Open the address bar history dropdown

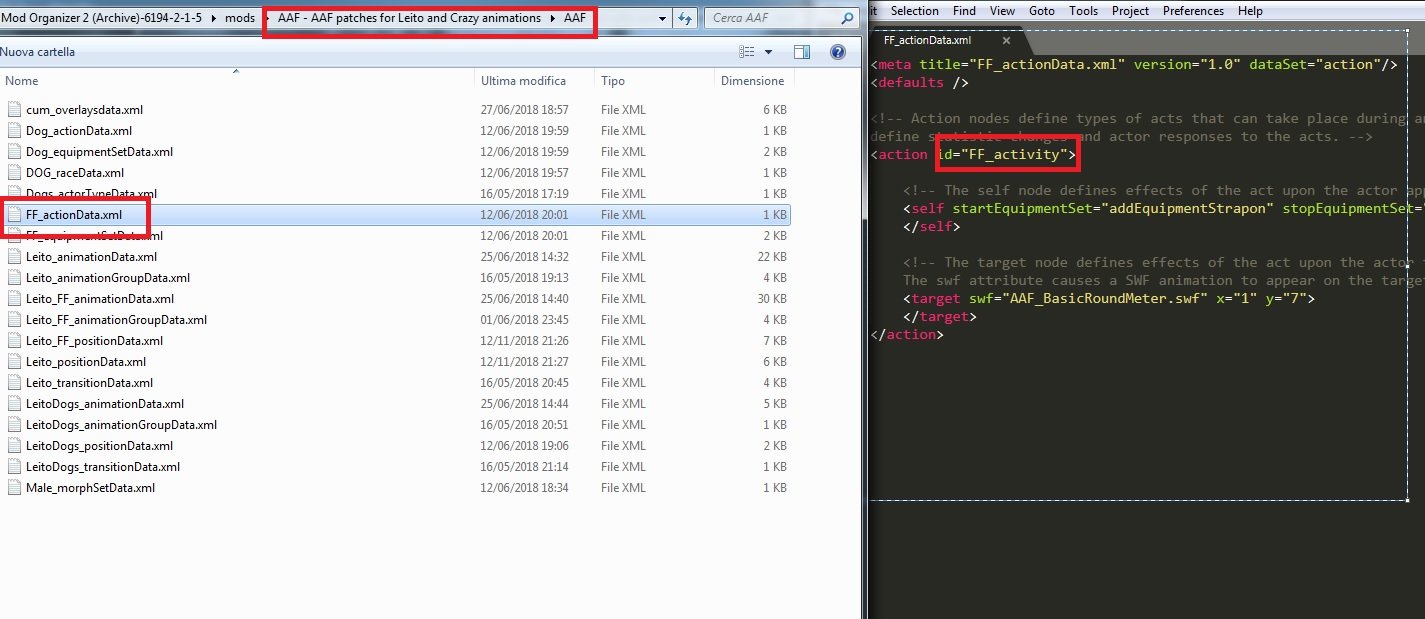(664, 19)
